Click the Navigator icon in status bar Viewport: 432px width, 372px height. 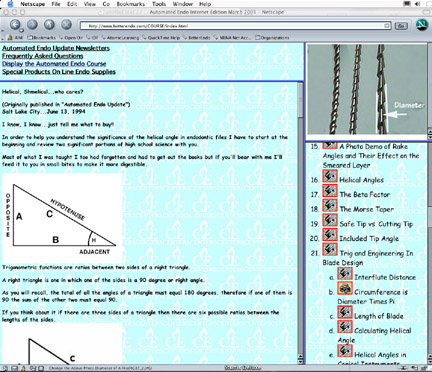(6, 368)
